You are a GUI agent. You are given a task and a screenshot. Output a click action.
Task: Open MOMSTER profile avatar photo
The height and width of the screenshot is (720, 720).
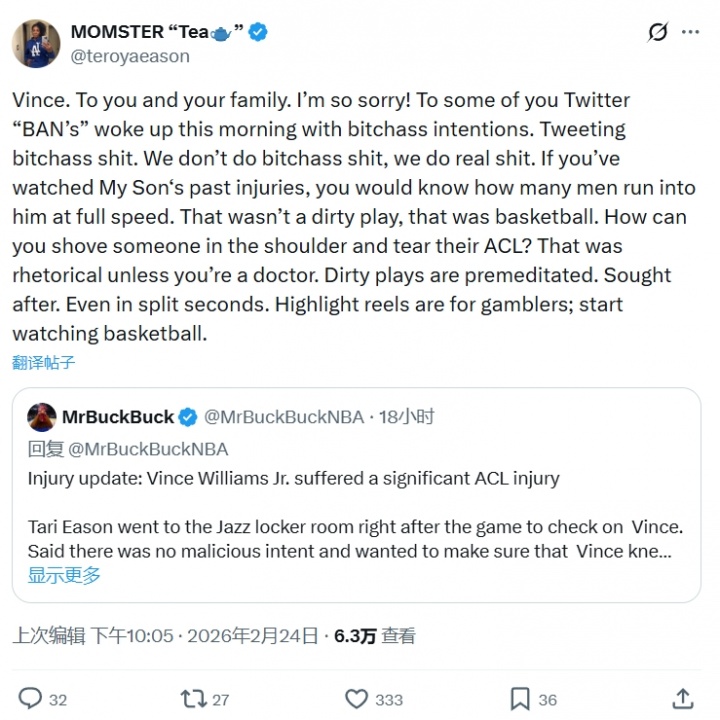35,42
